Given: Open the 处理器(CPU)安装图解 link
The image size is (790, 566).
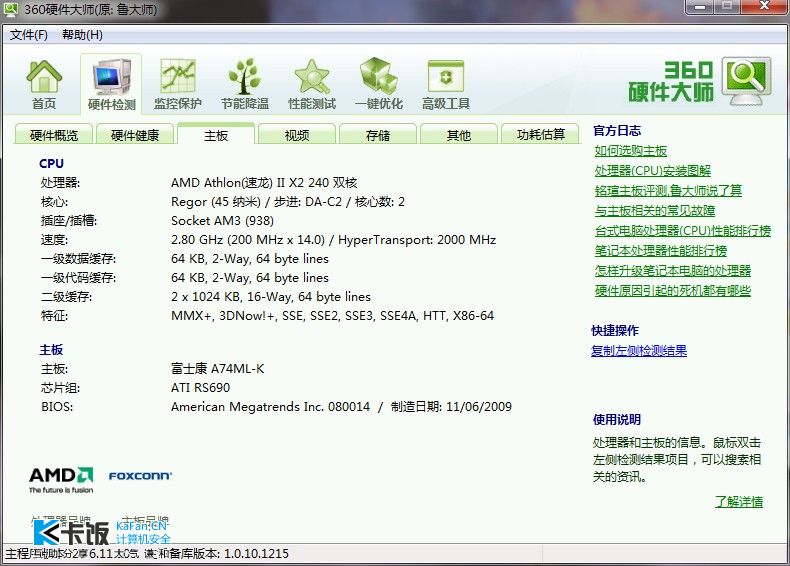Looking at the screenshot, I should [x=652, y=171].
